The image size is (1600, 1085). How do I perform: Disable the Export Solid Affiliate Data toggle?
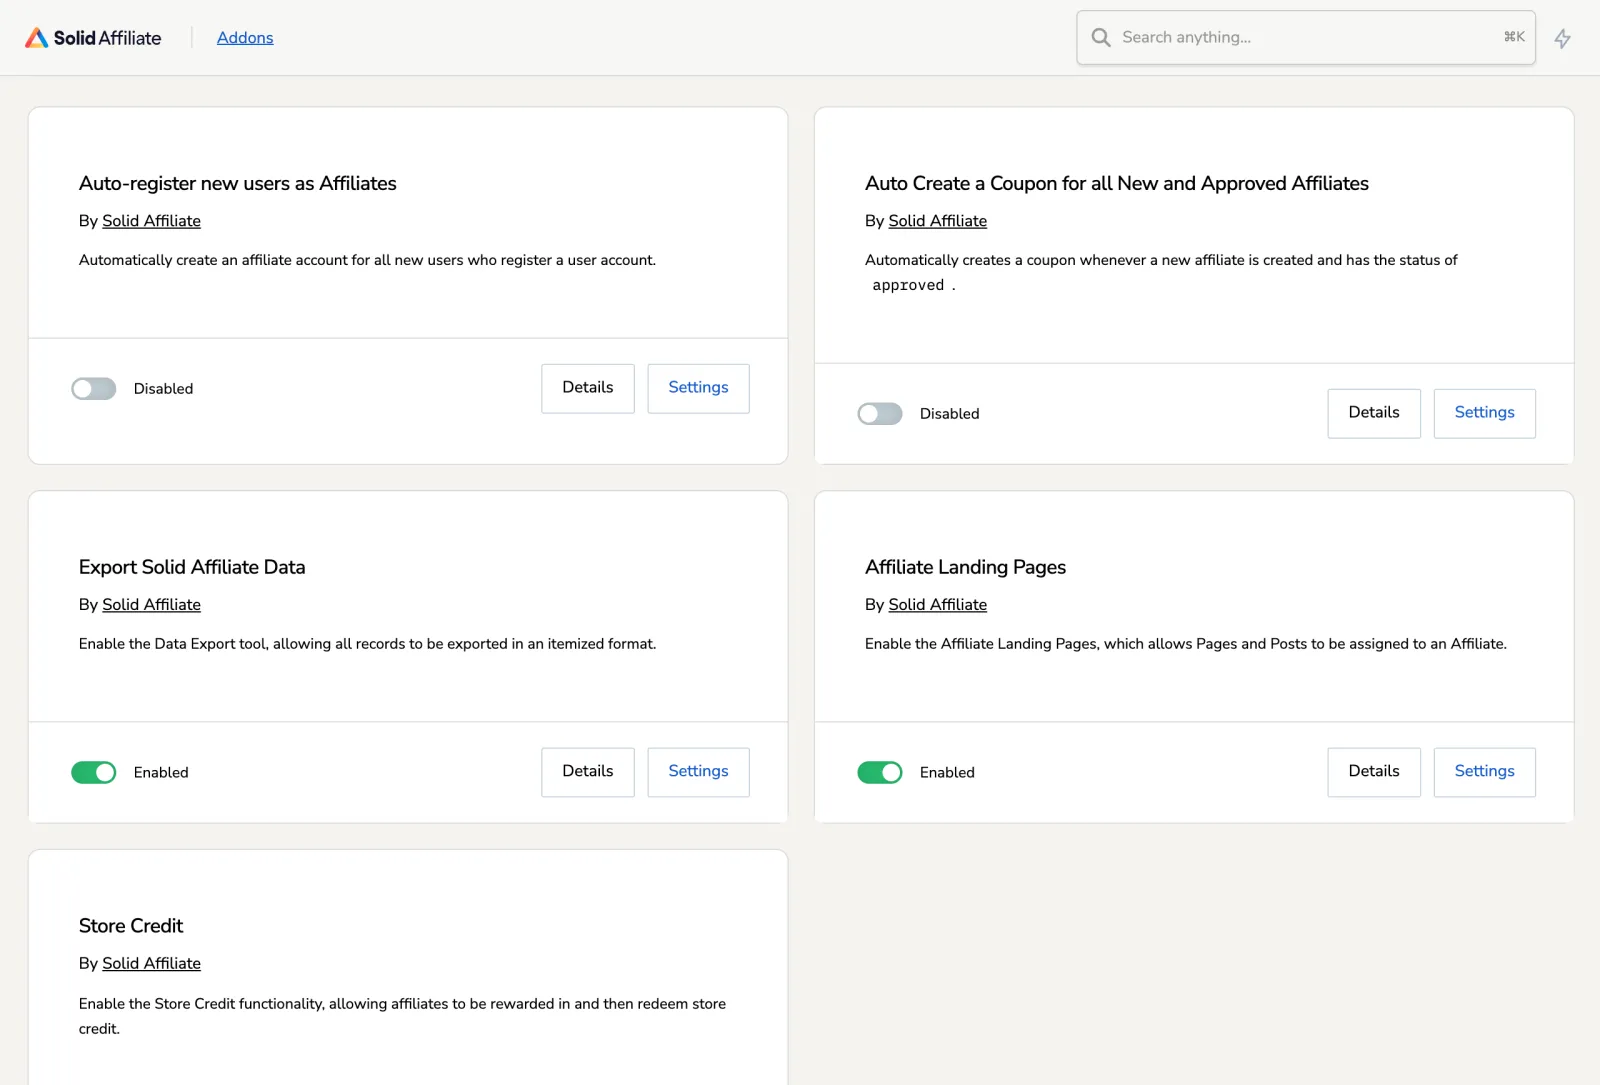click(x=94, y=772)
